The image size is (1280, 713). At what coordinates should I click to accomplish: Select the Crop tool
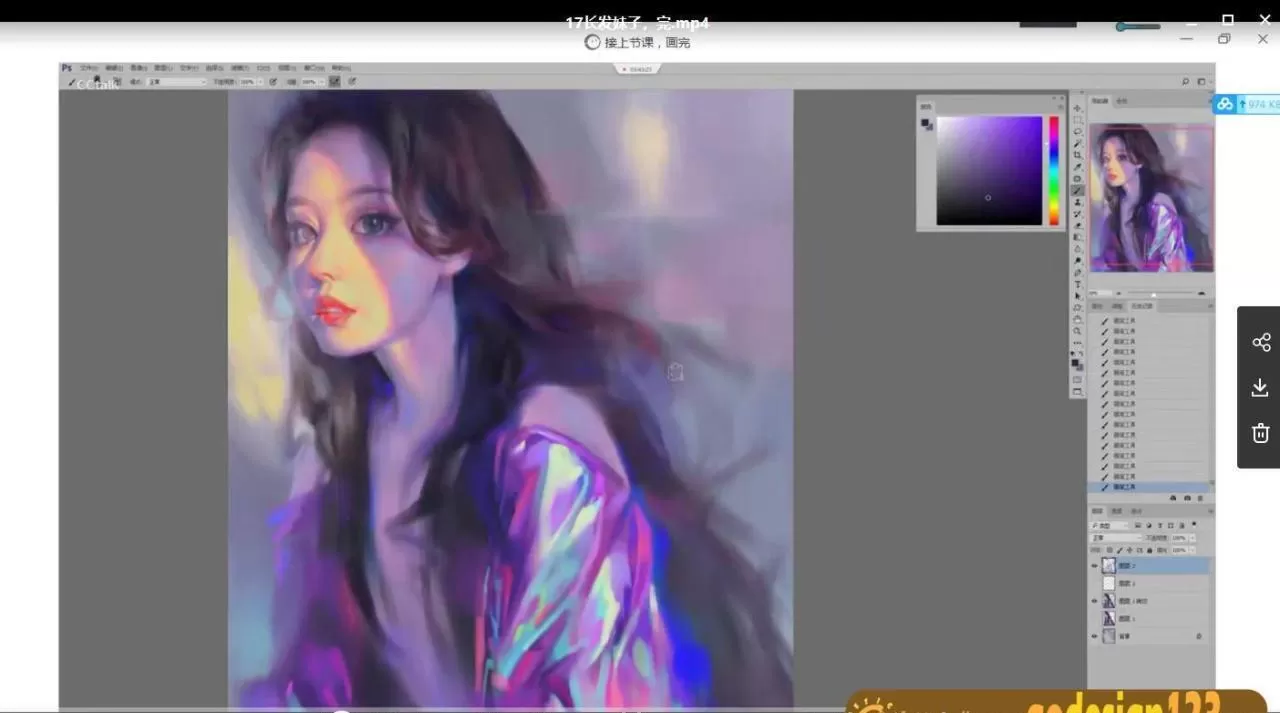1077,155
